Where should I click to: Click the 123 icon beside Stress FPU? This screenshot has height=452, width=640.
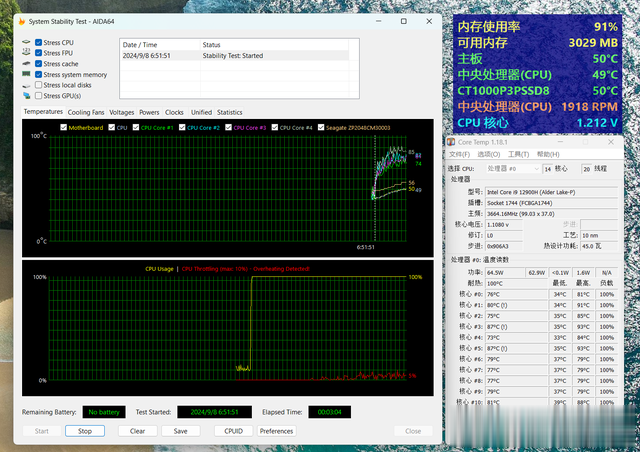point(26,52)
